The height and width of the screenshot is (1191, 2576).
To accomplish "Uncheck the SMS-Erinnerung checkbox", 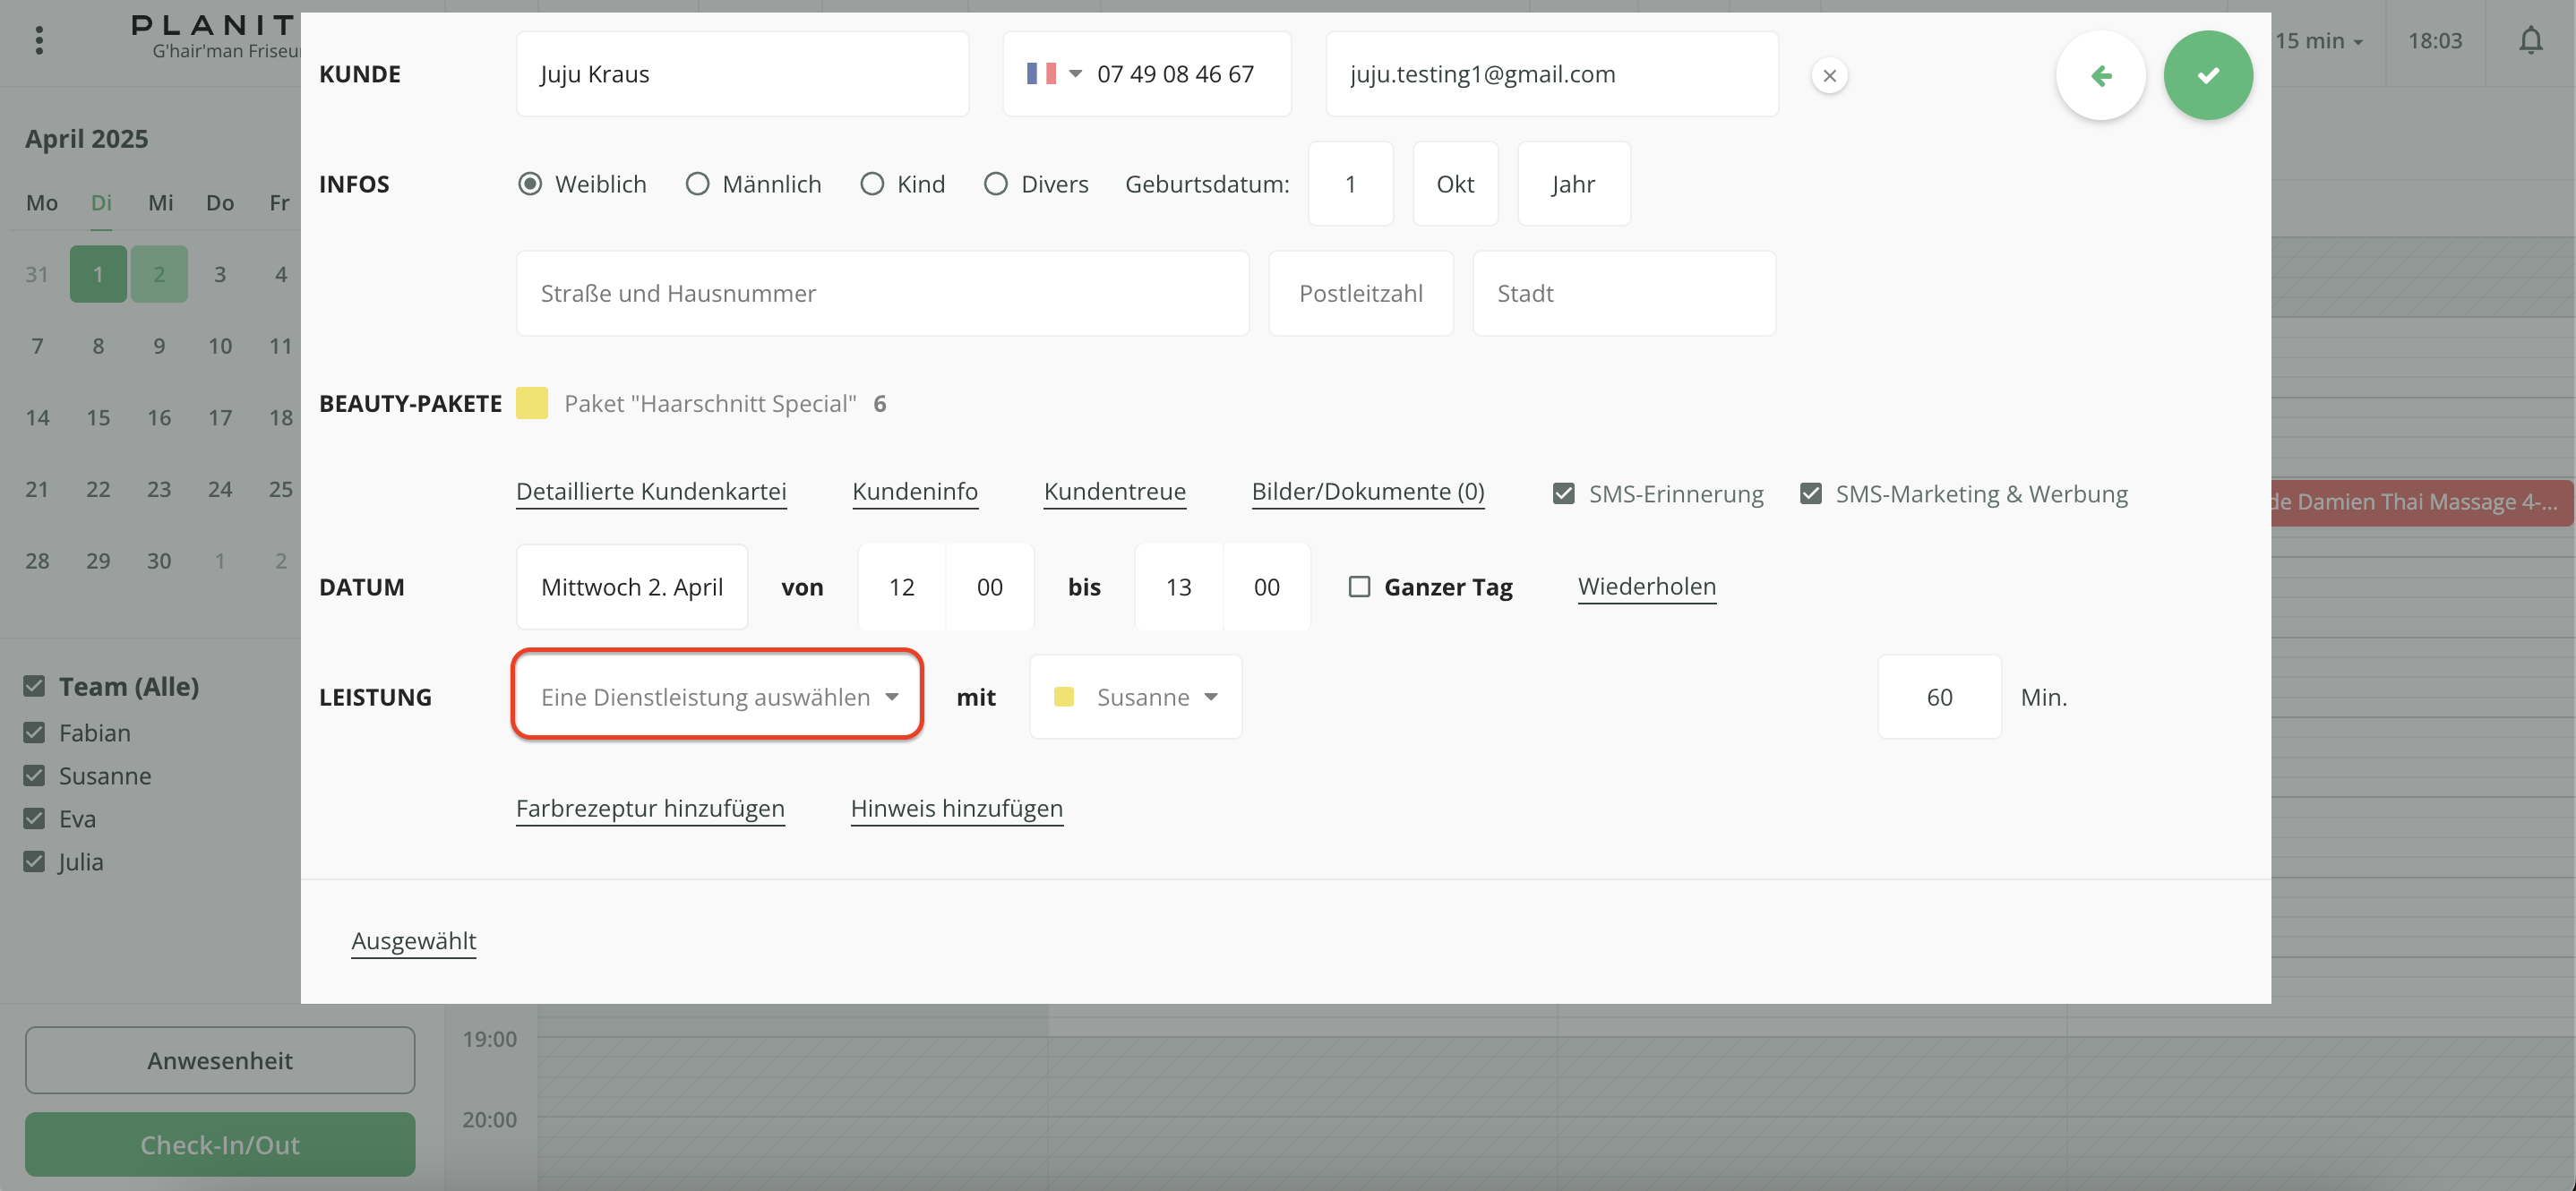I will click(x=1563, y=494).
